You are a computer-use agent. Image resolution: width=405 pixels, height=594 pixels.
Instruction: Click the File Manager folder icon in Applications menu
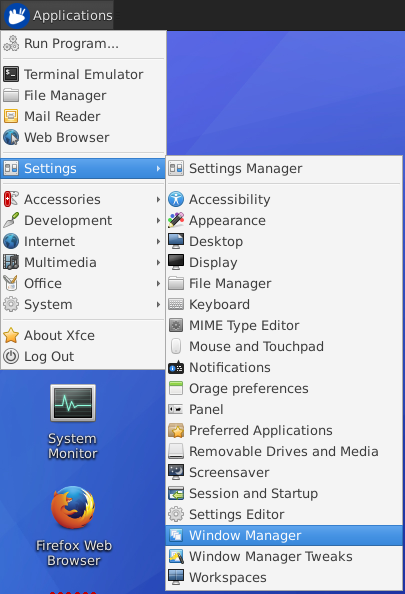click(x=11, y=95)
